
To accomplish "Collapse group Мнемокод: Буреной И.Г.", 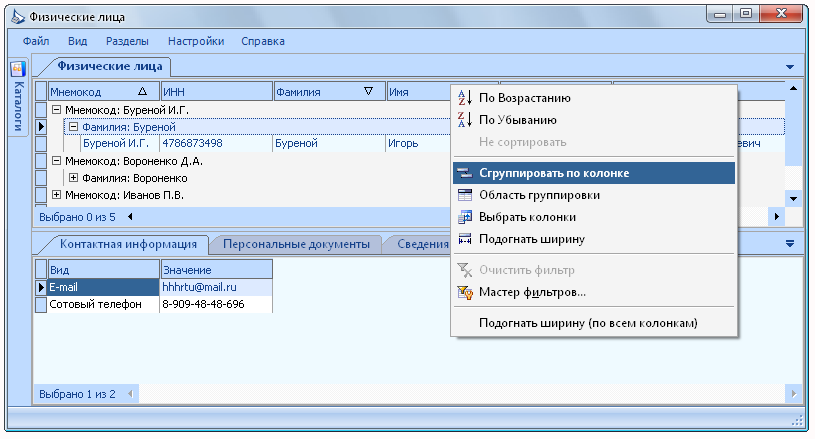I will tap(56, 110).
